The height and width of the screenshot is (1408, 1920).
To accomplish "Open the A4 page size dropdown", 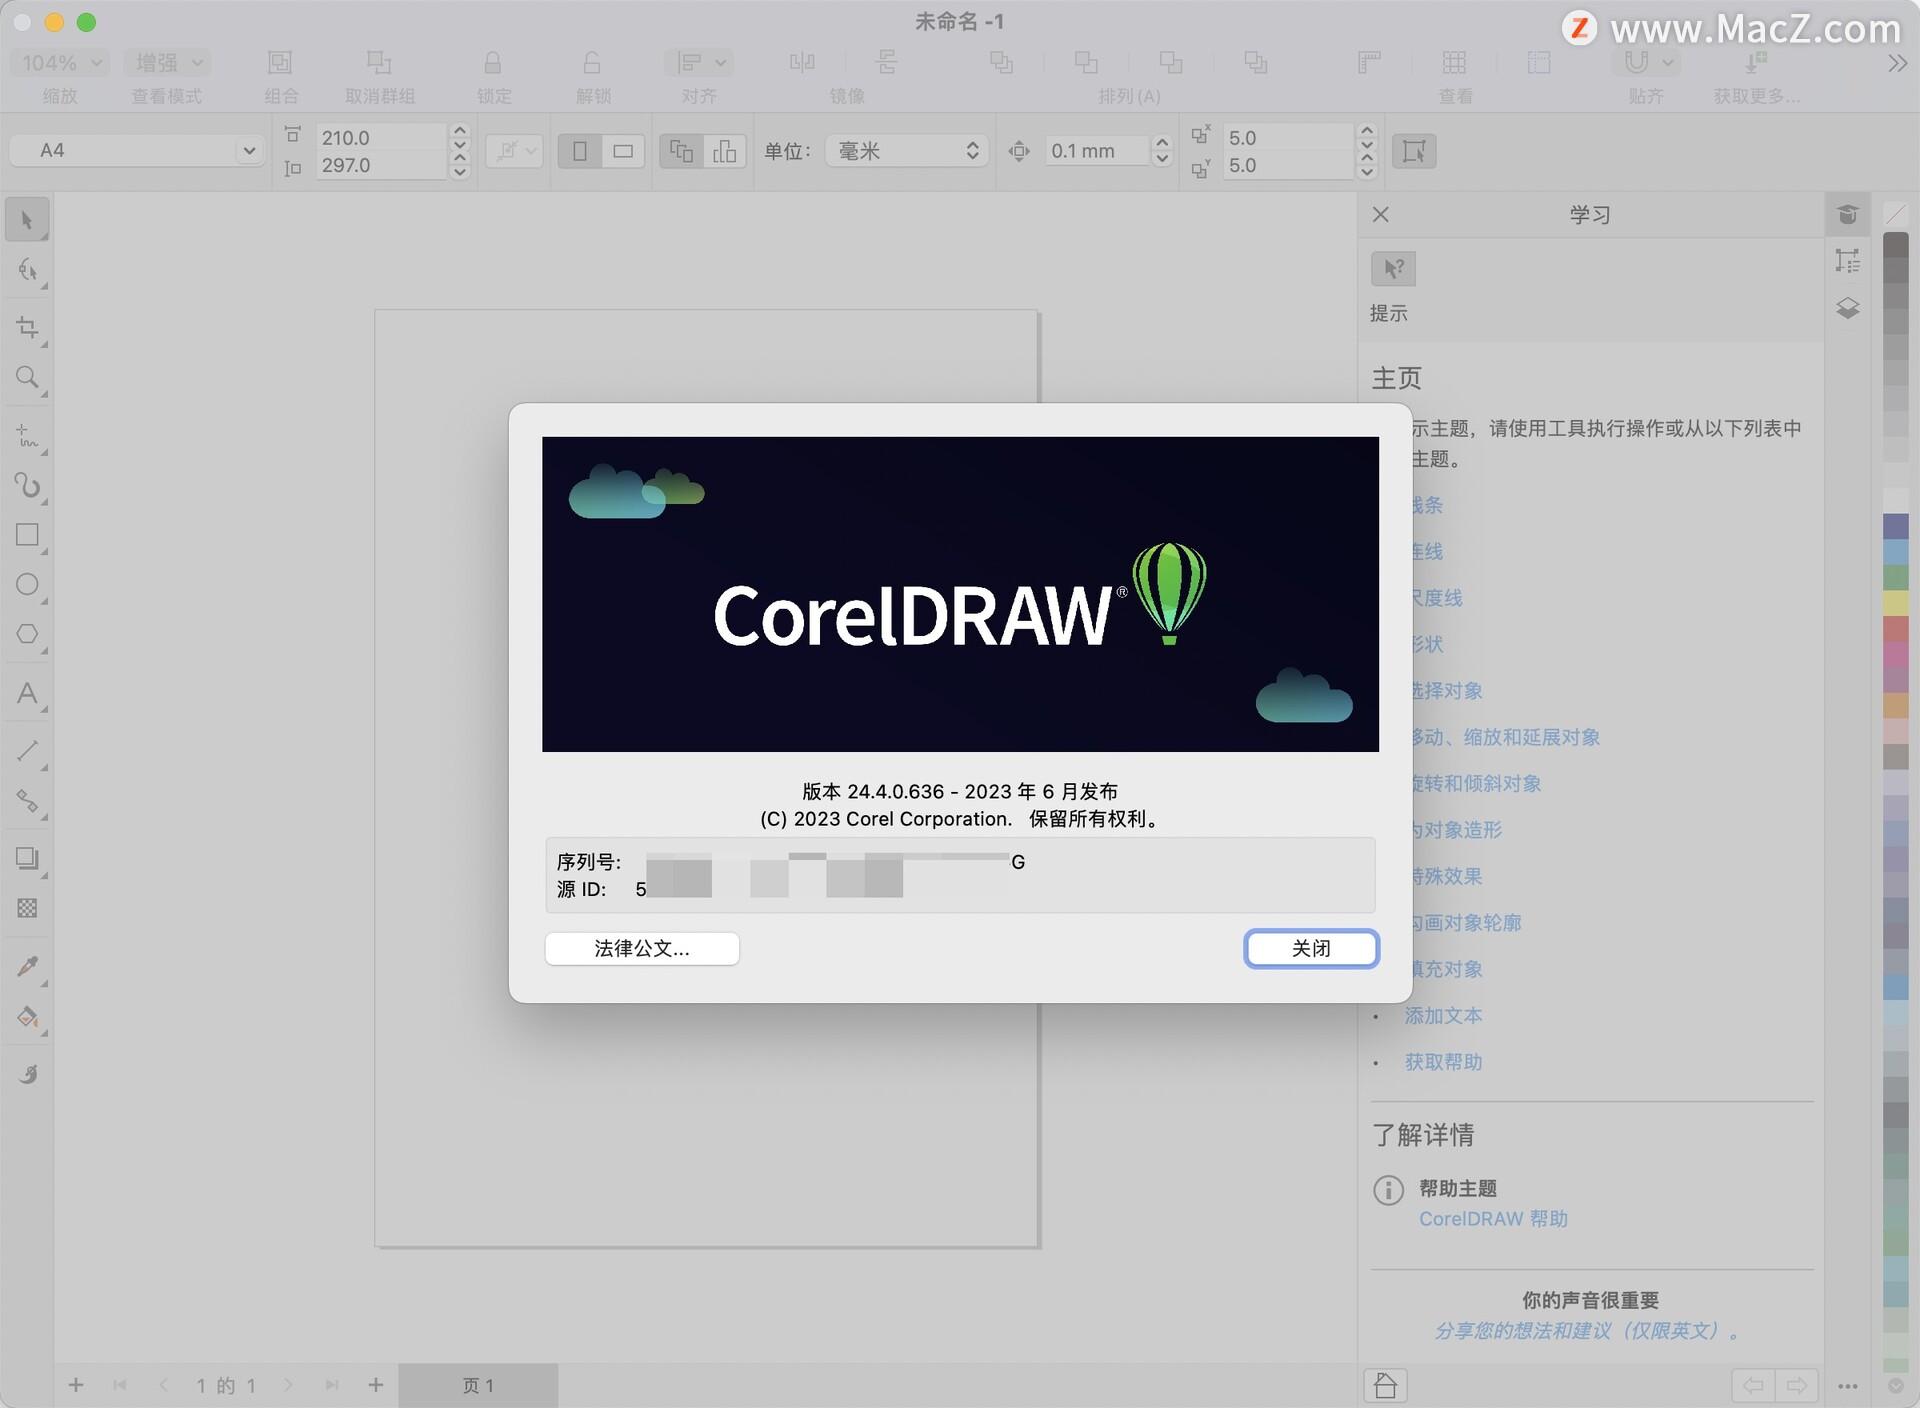I will (137, 150).
